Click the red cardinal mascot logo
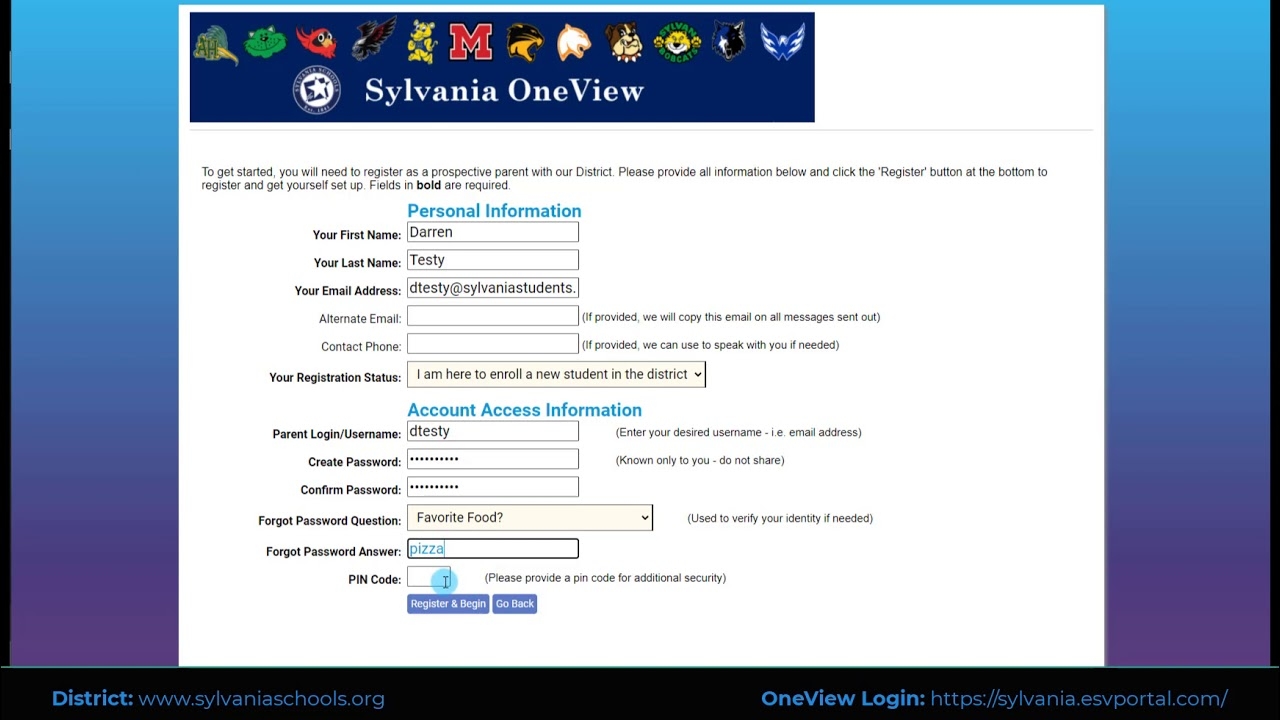Viewport: 1280px width, 720px height. pyautogui.click(x=317, y=42)
